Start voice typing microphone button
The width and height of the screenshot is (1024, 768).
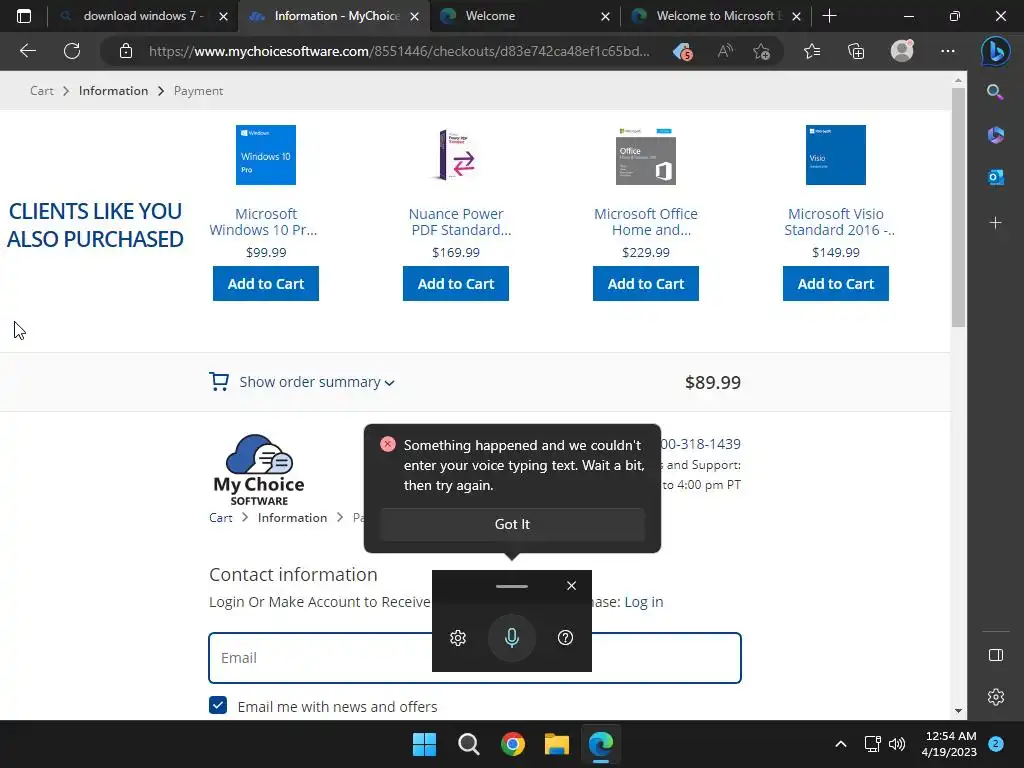click(512, 638)
